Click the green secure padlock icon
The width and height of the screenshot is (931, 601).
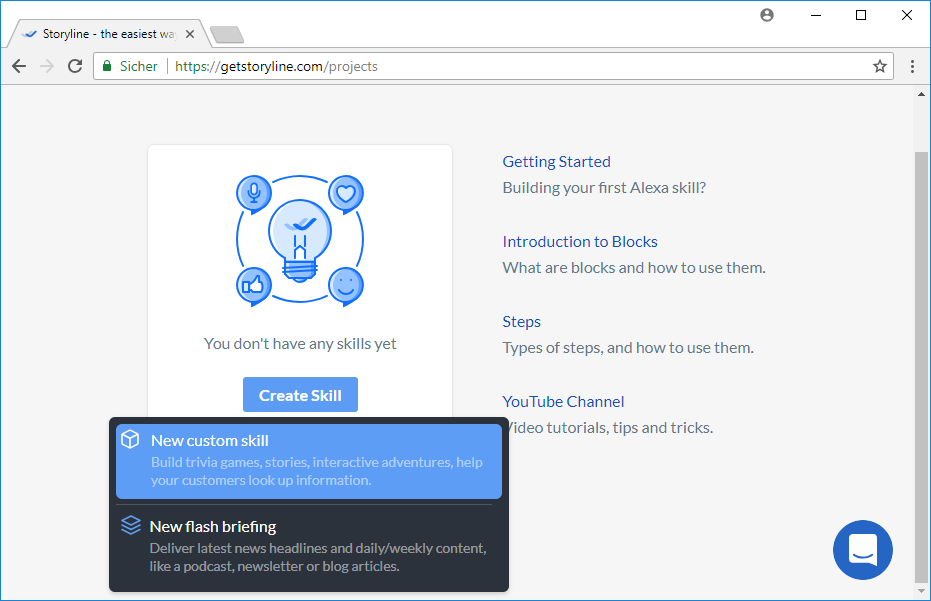click(x=106, y=66)
